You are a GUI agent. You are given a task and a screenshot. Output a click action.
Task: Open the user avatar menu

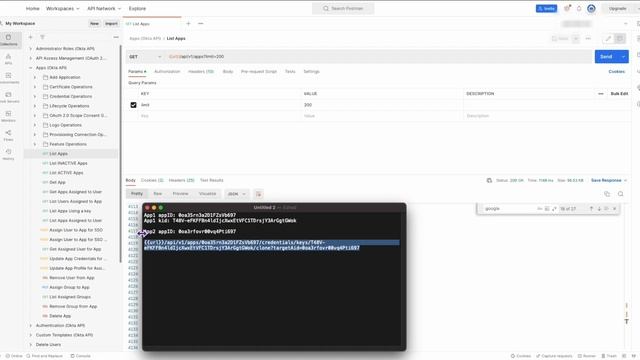click(x=591, y=9)
